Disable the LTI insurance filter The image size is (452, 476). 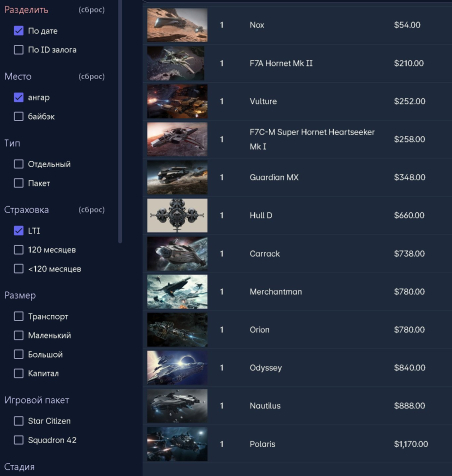[19, 231]
